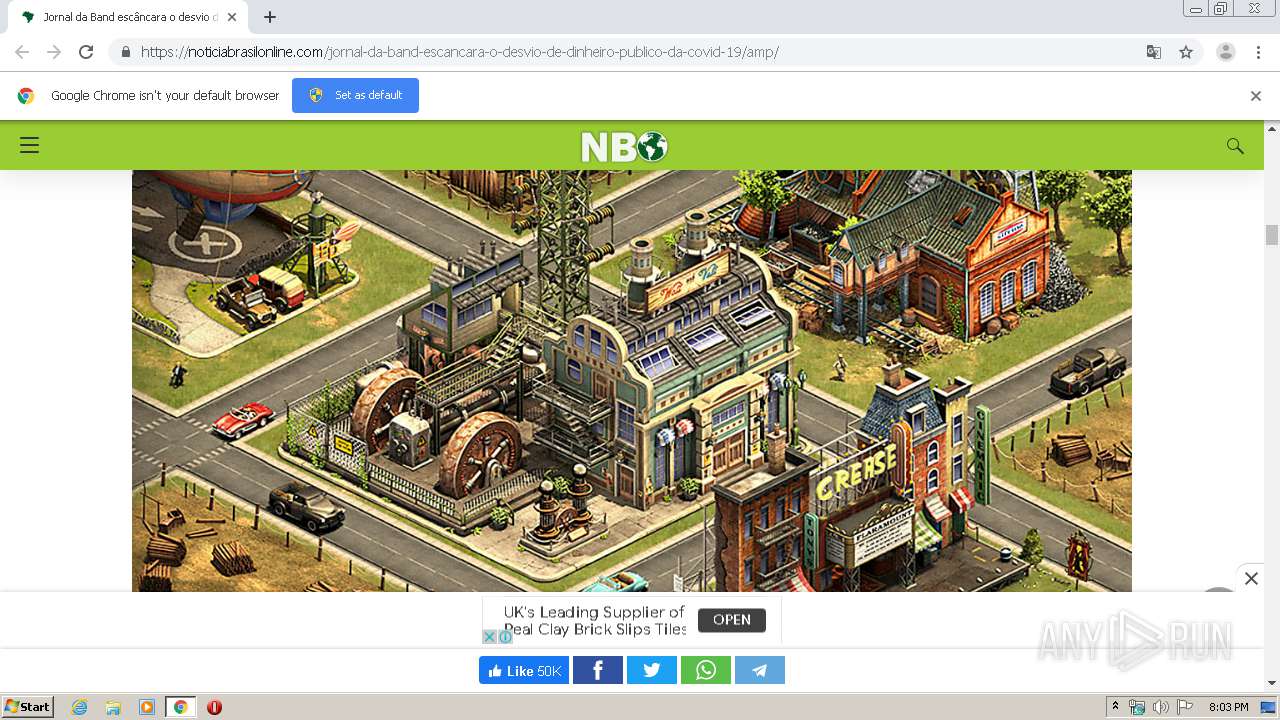Open the volume tray icon
Screen dimensions: 1280x720
(1160, 707)
